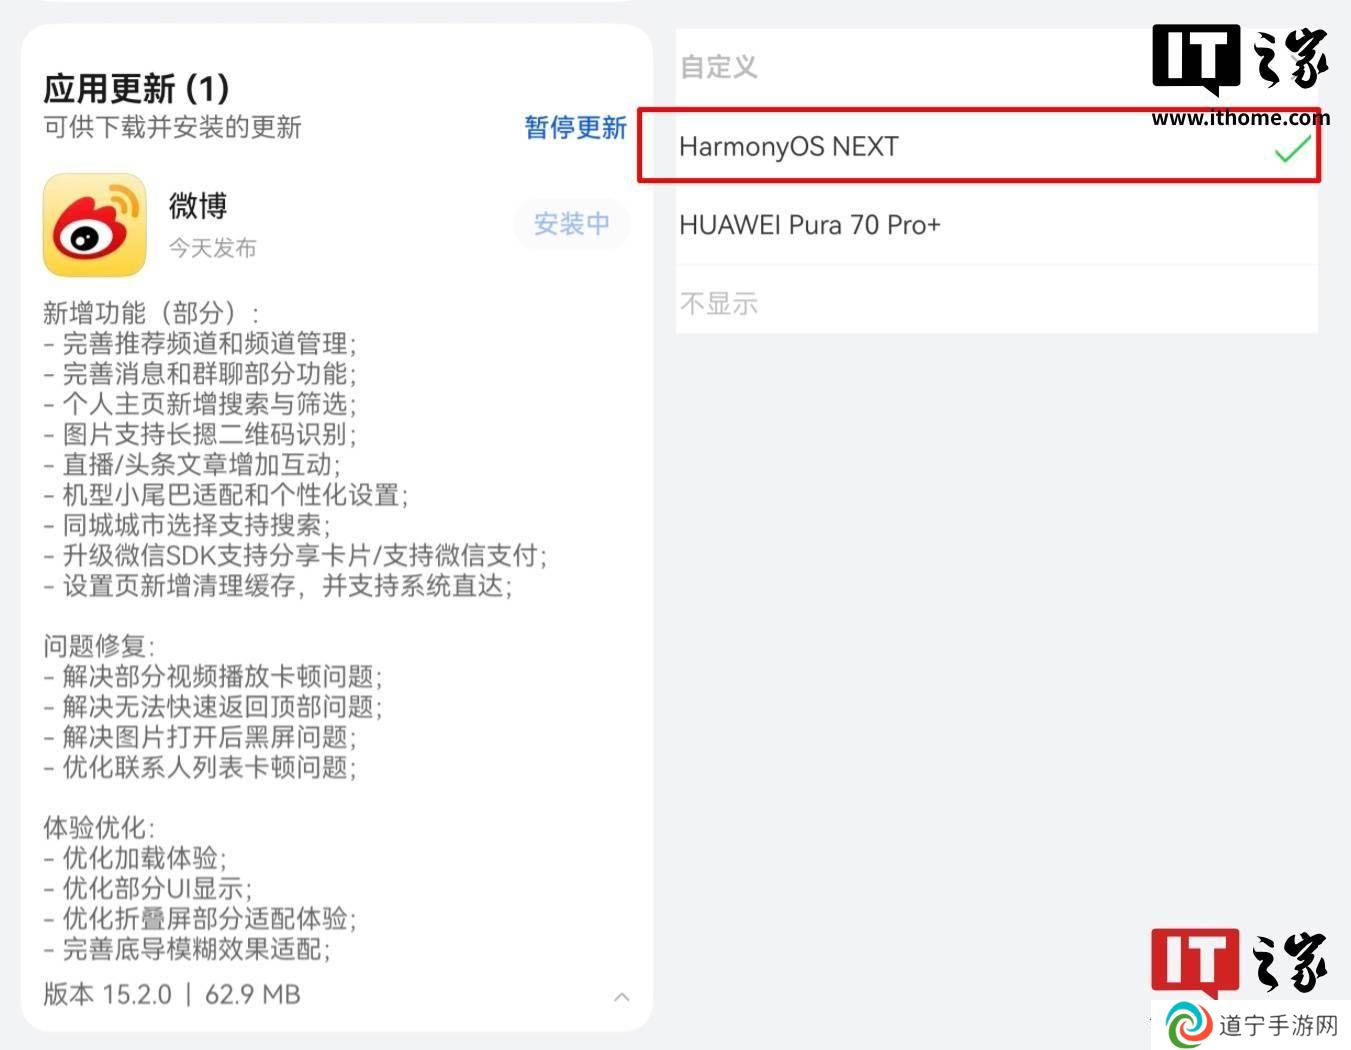Click the 应用更新 (1) heading
This screenshot has height=1050, width=1351.
pyautogui.click(x=137, y=88)
